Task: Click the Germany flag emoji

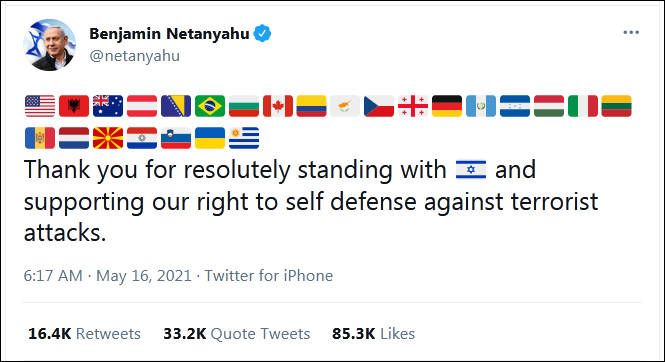Action: click(x=447, y=106)
